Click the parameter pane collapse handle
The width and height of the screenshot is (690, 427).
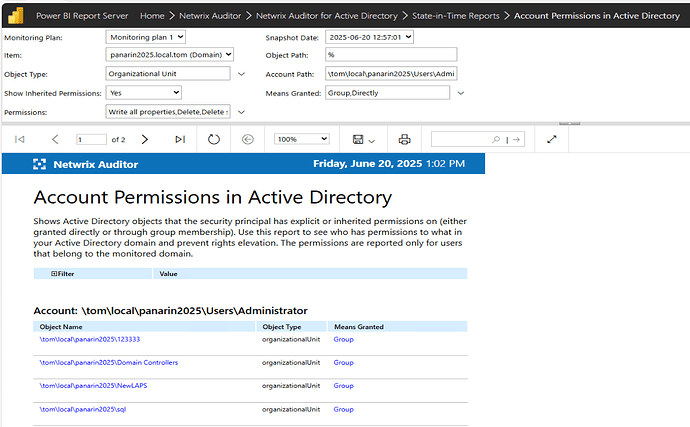[x=569, y=124]
